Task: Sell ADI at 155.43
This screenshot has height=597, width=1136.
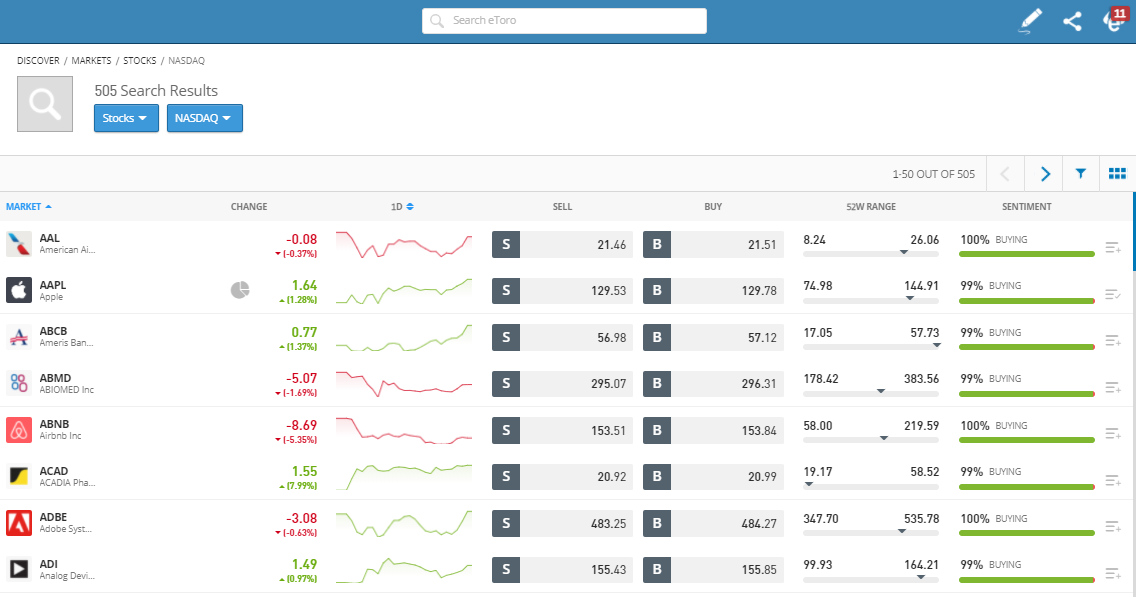Action: 562,569
